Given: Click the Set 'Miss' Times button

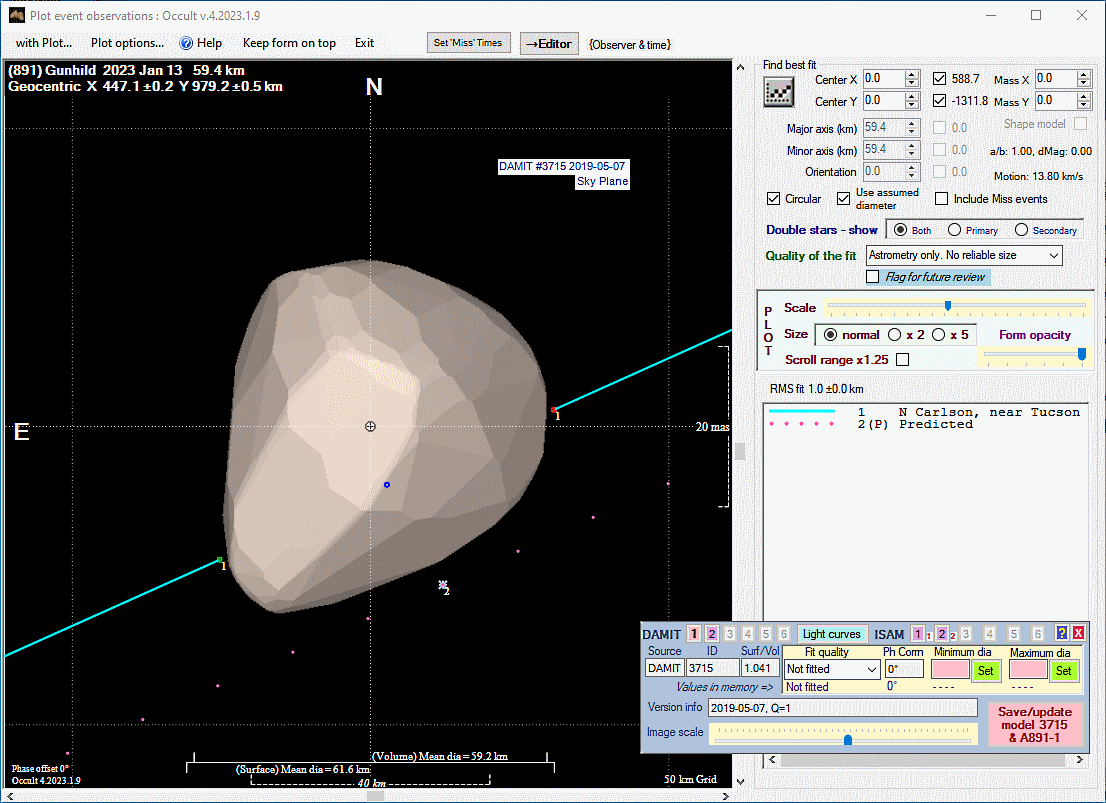Looking at the screenshot, I should coord(469,43).
